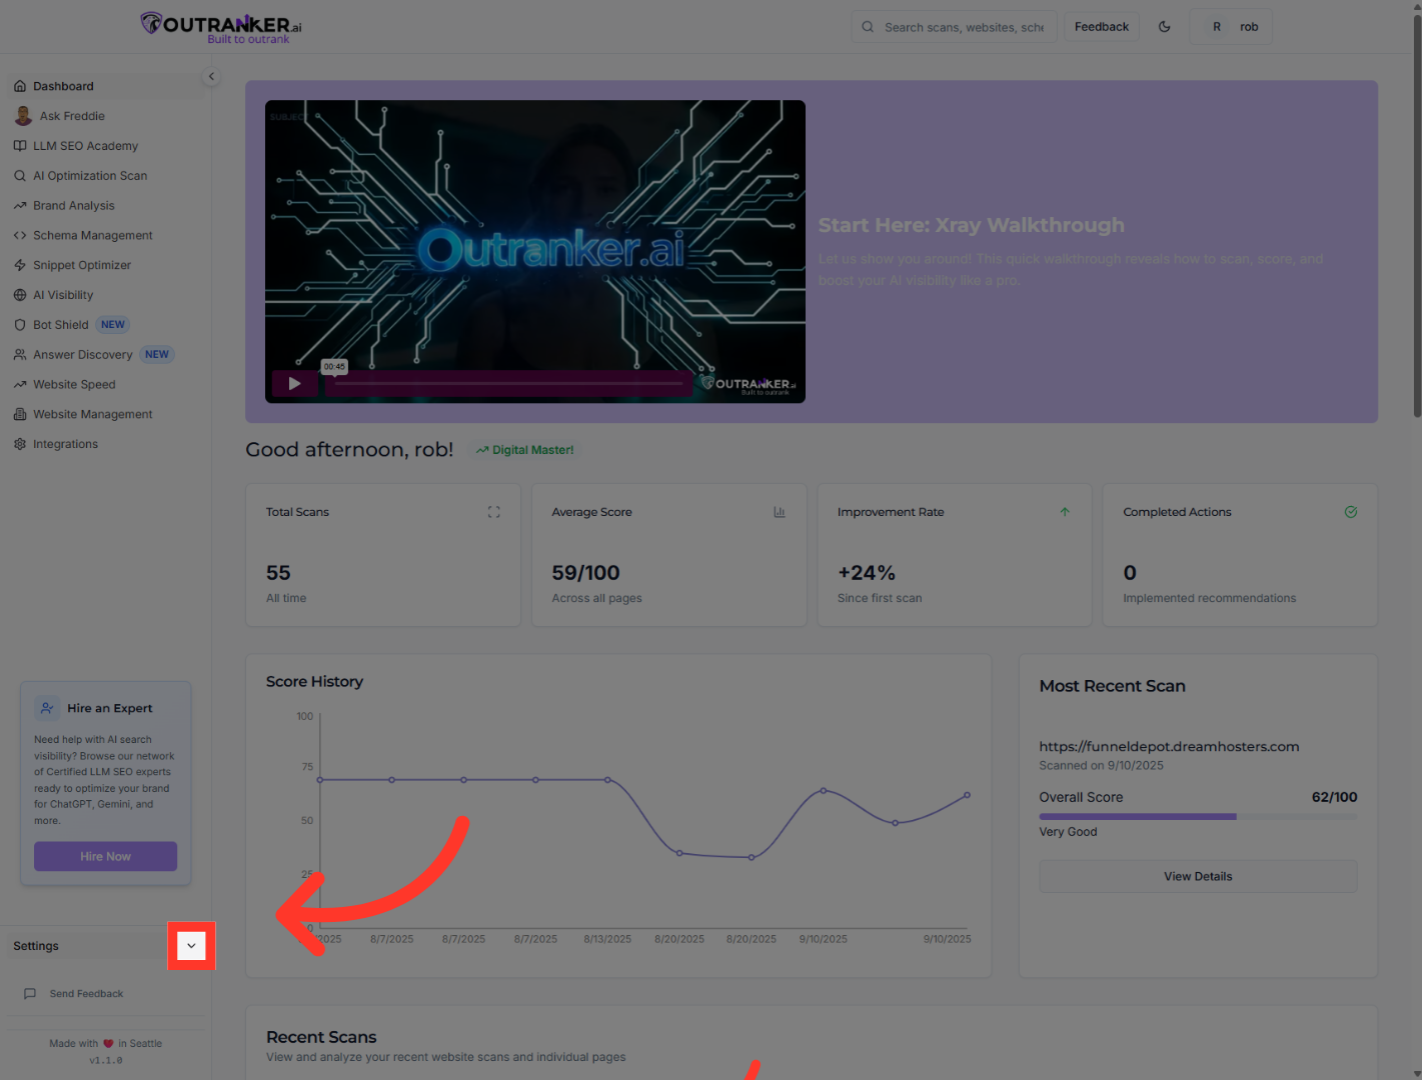Click the Integrations gear icon
The height and width of the screenshot is (1080, 1422).
(x=20, y=444)
